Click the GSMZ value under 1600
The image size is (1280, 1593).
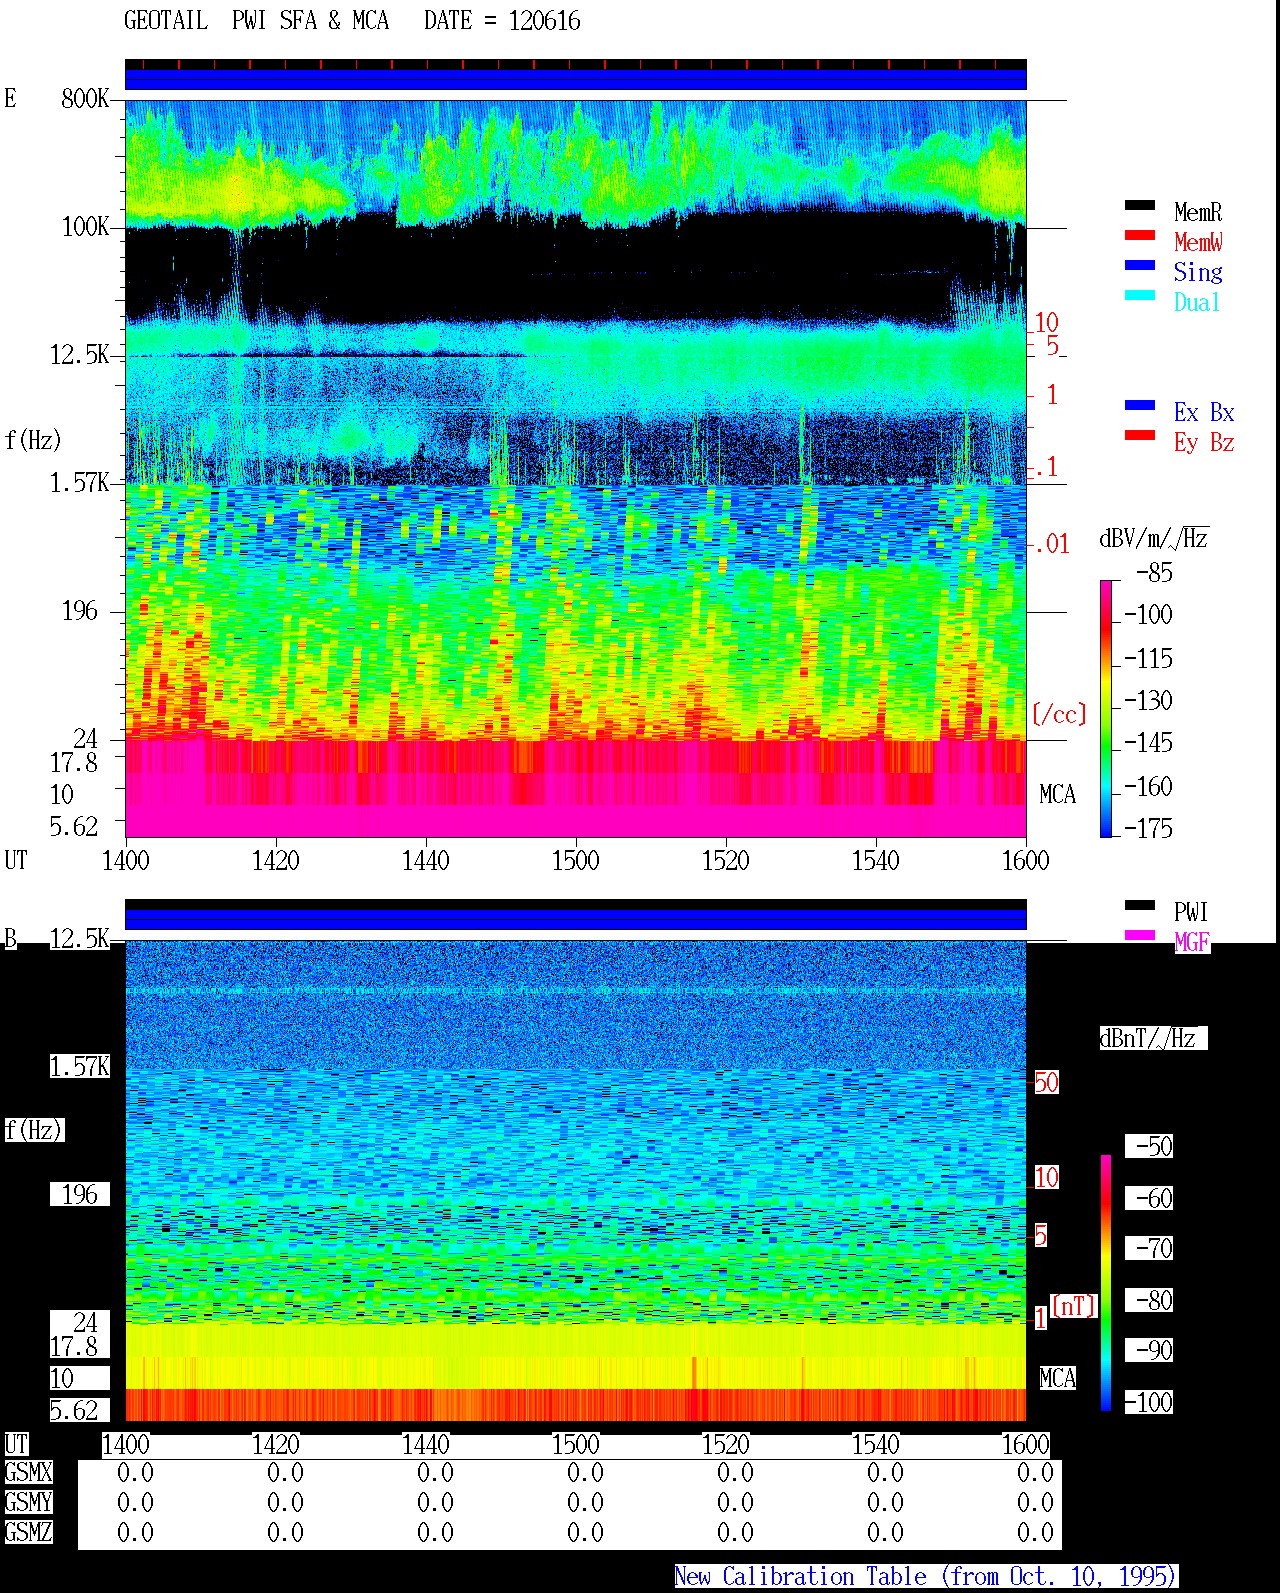1035,1532
